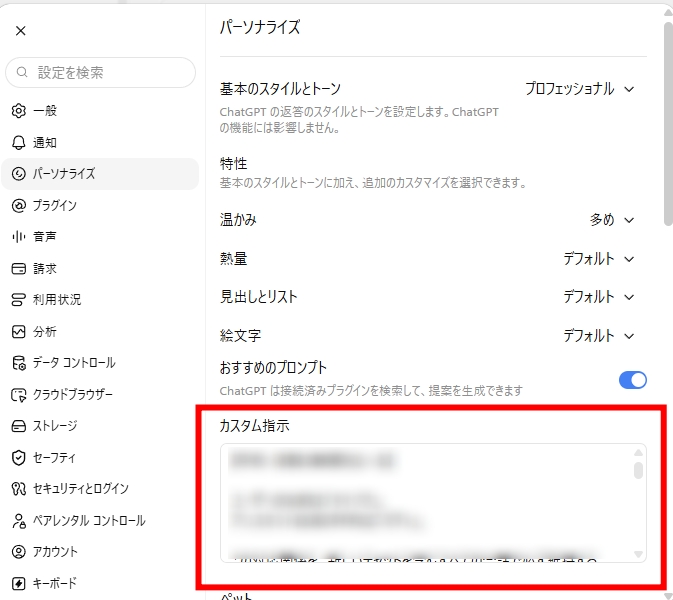Click the chart icon for 分析

[18, 332]
